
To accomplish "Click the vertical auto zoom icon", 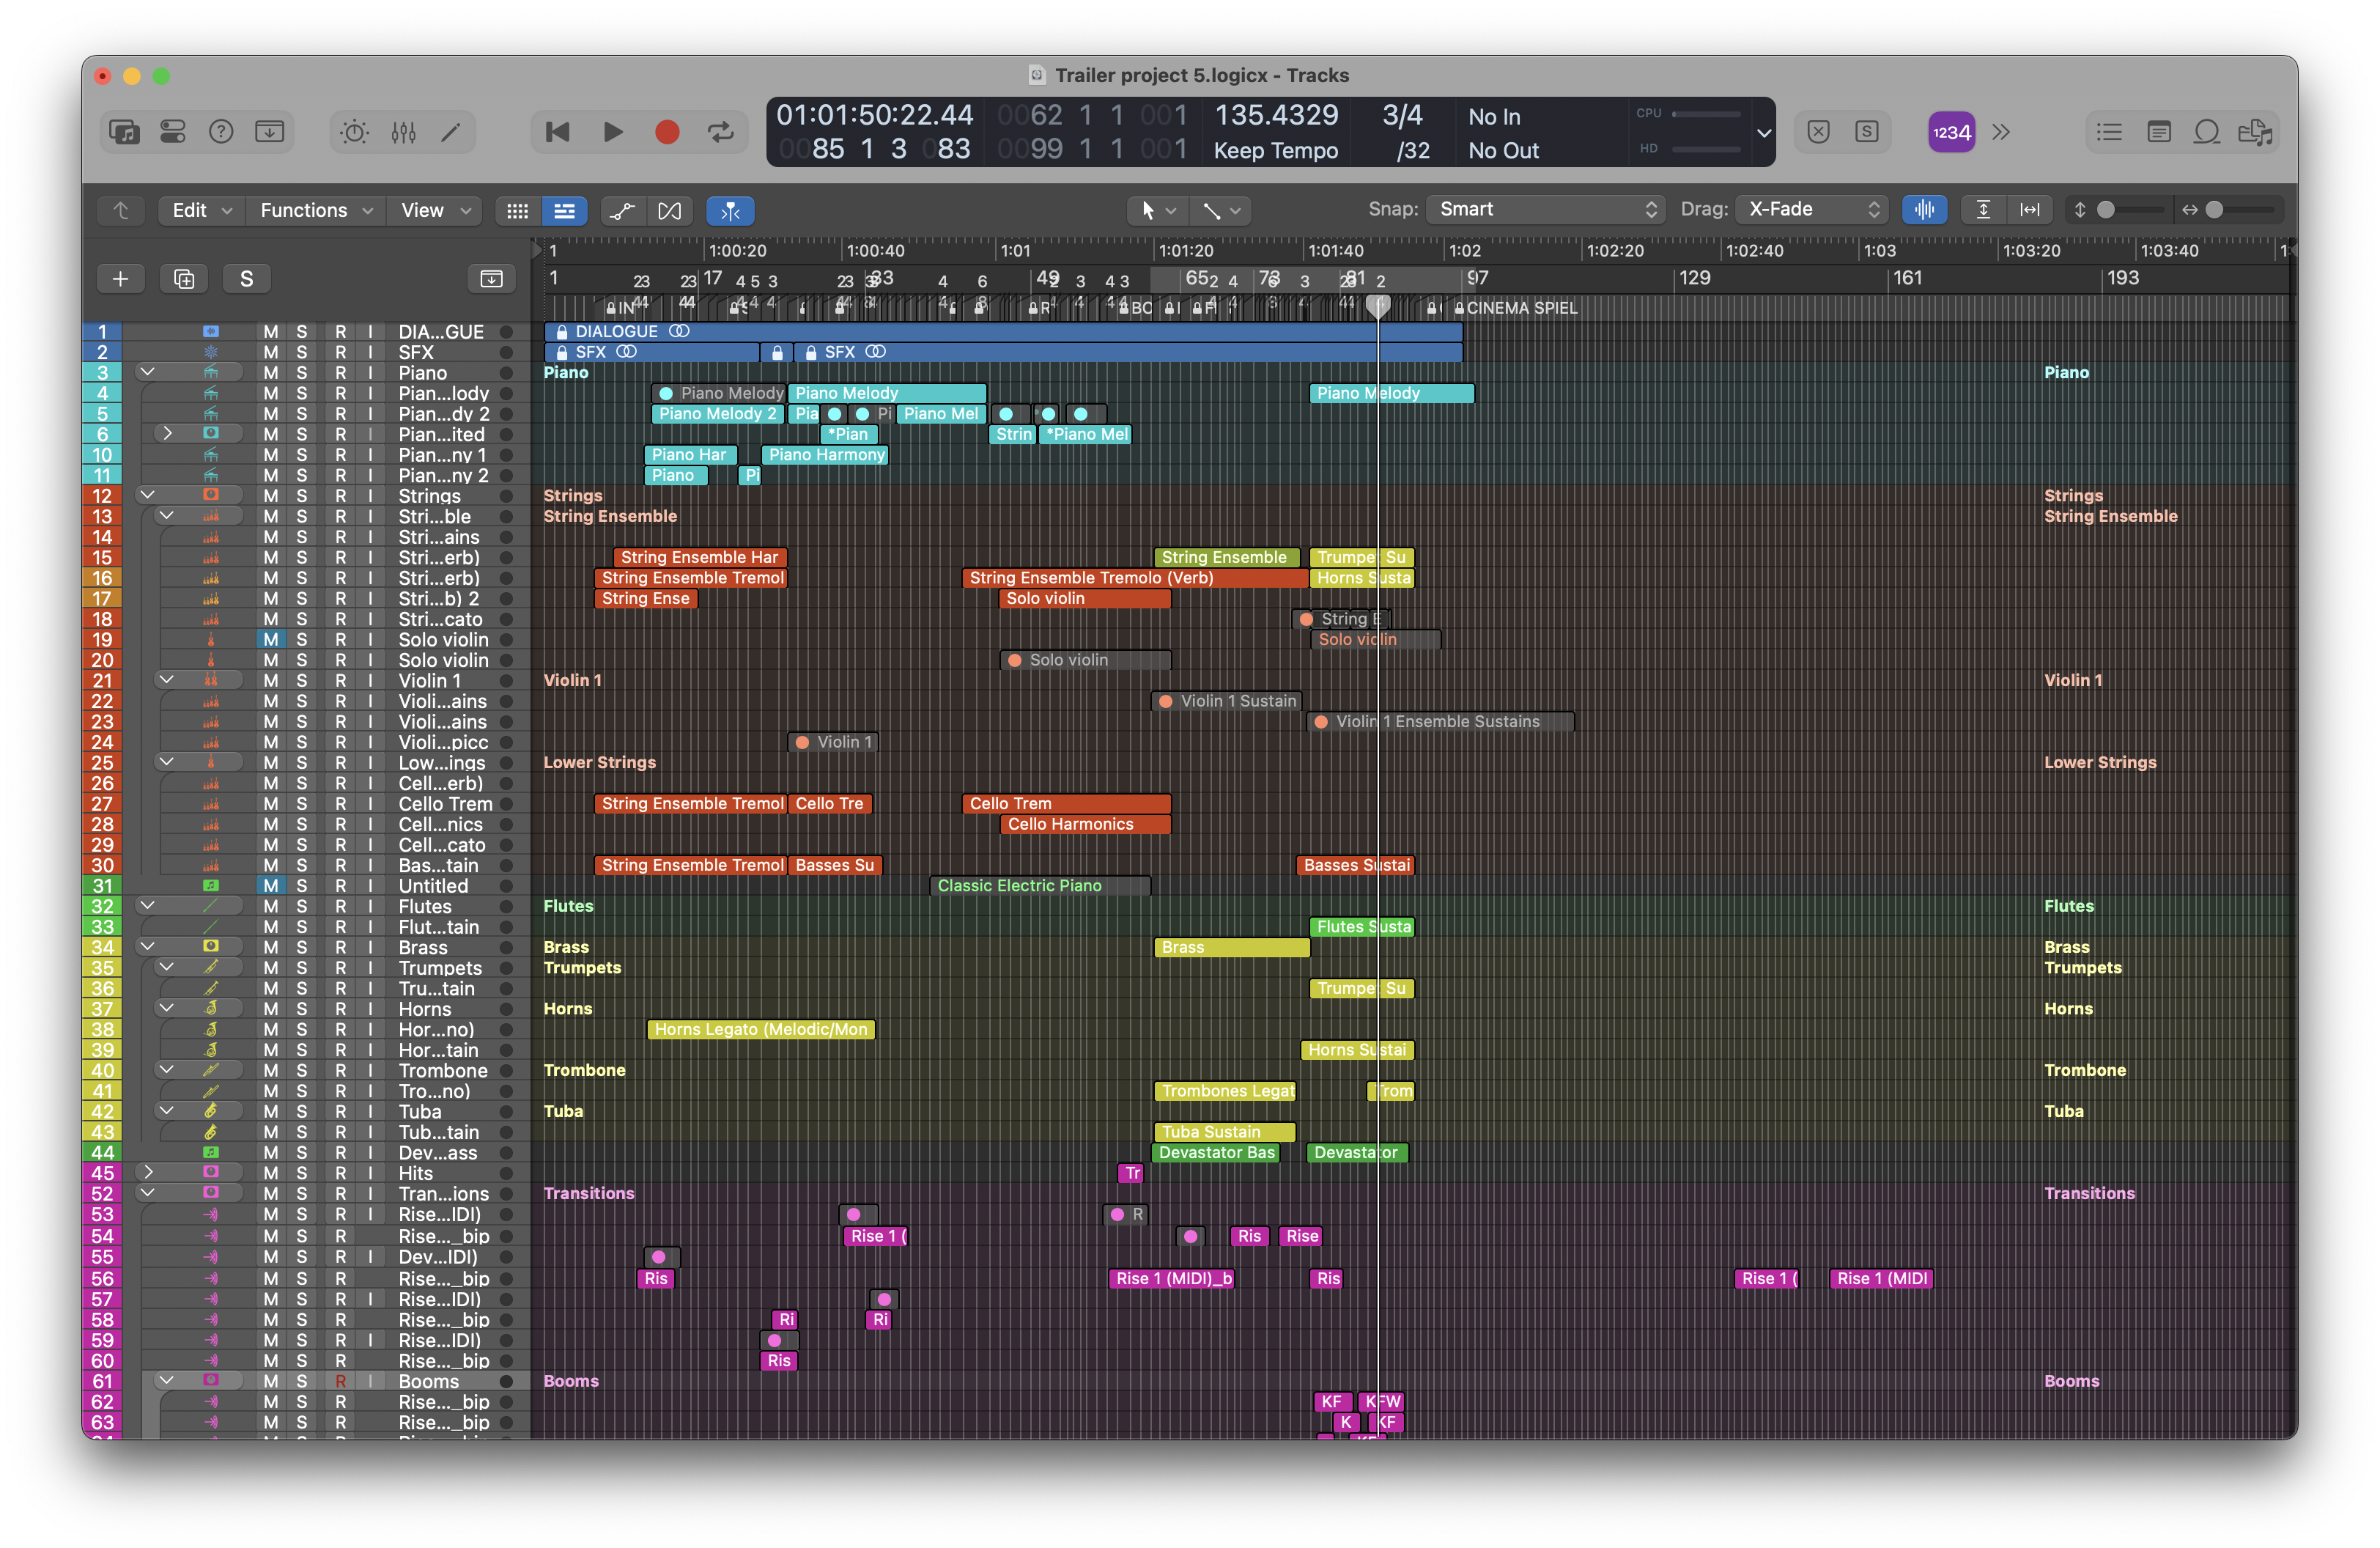I will tap(1983, 209).
